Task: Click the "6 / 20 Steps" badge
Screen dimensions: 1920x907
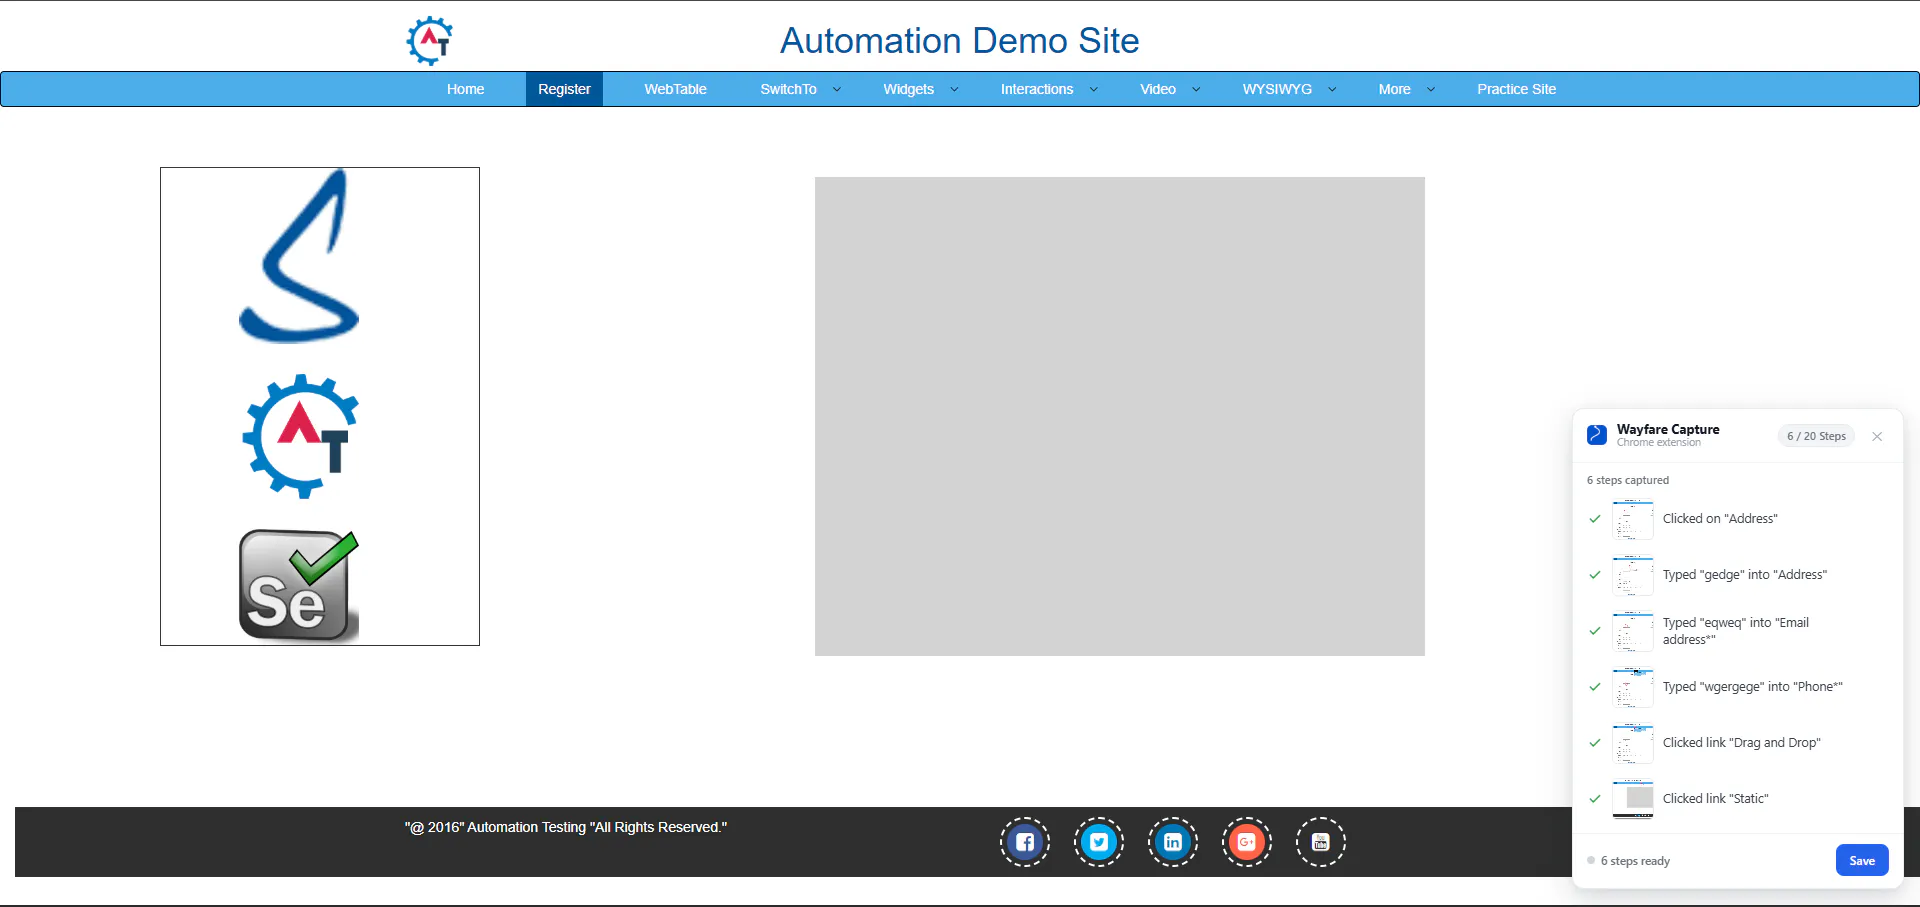Action: [1816, 436]
